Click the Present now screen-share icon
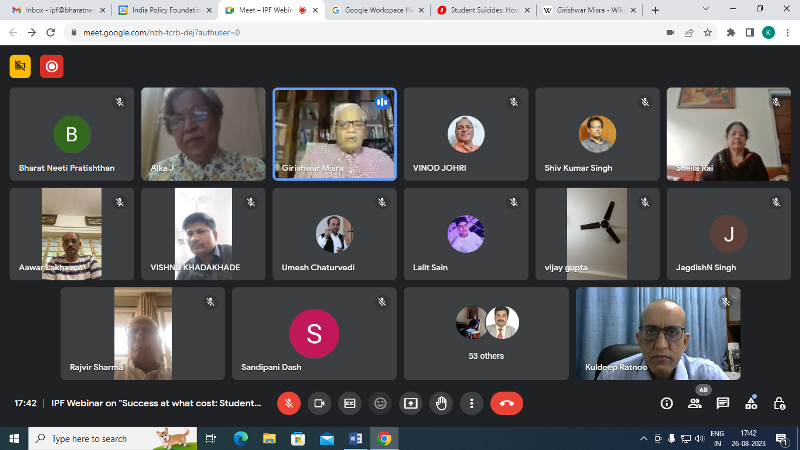 (x=410, y=403)
